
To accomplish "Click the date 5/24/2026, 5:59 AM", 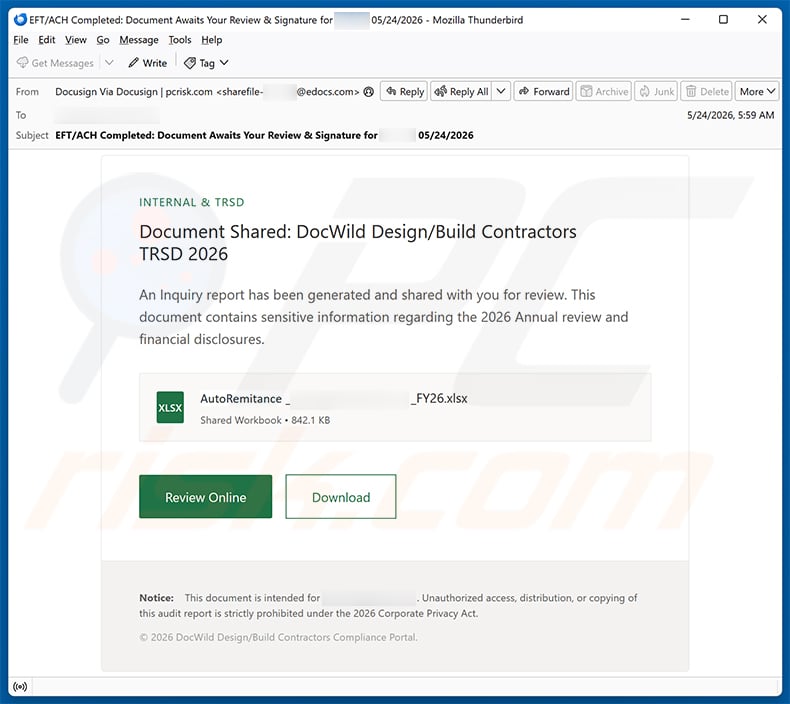I will (x=731, y=115).
